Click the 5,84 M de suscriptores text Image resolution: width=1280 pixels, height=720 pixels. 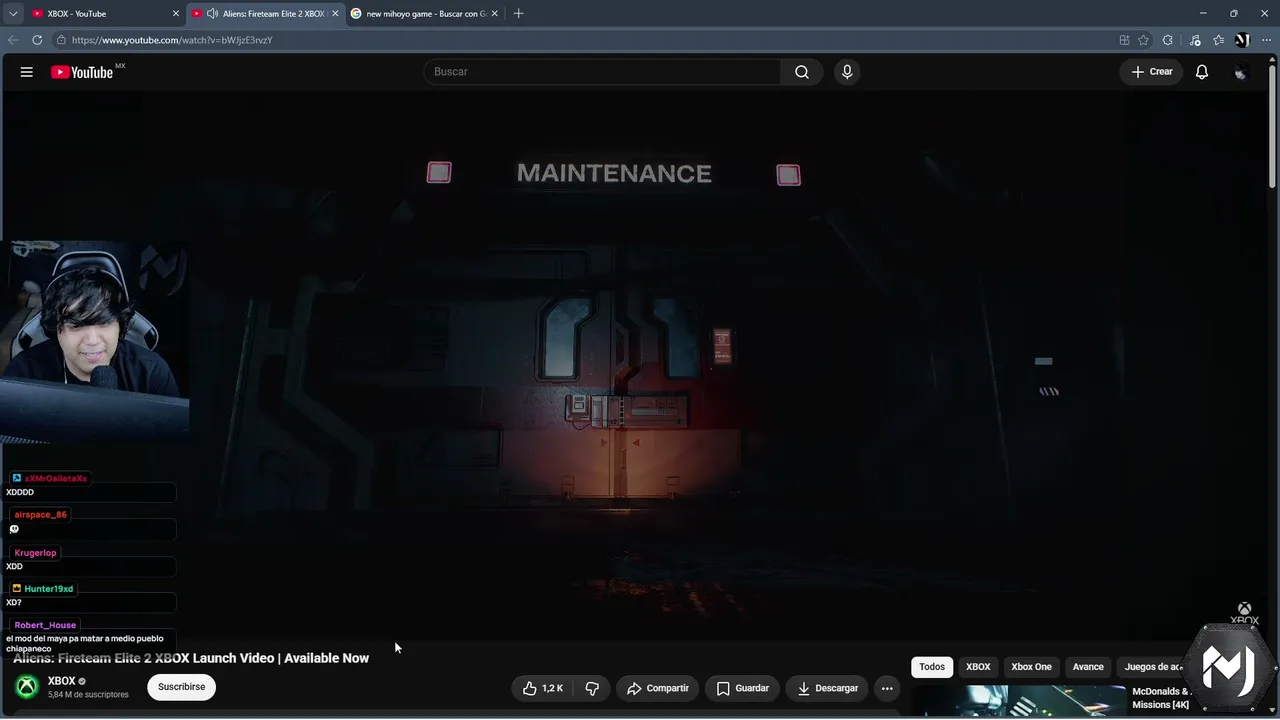pos(88,695)
